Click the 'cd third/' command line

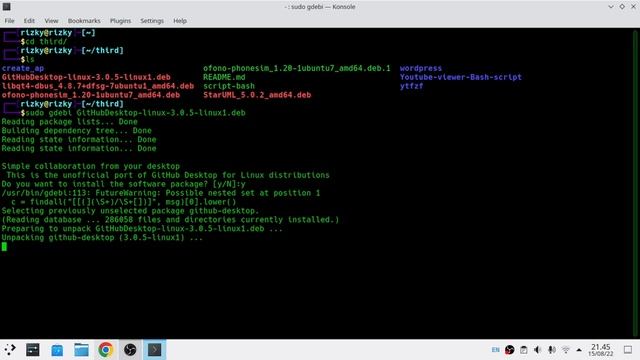click(x=46, y=42)
